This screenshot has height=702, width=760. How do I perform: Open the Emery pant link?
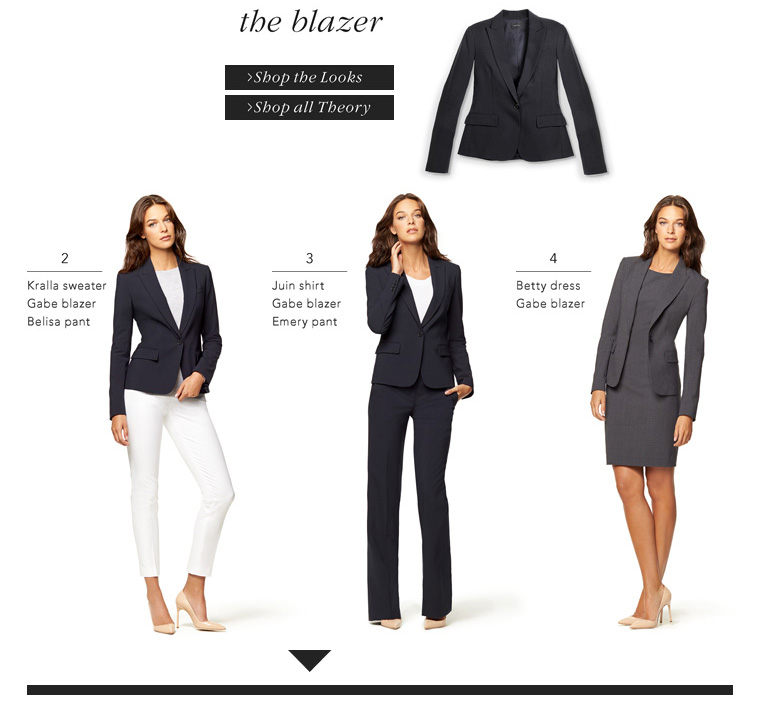[304, 321]
